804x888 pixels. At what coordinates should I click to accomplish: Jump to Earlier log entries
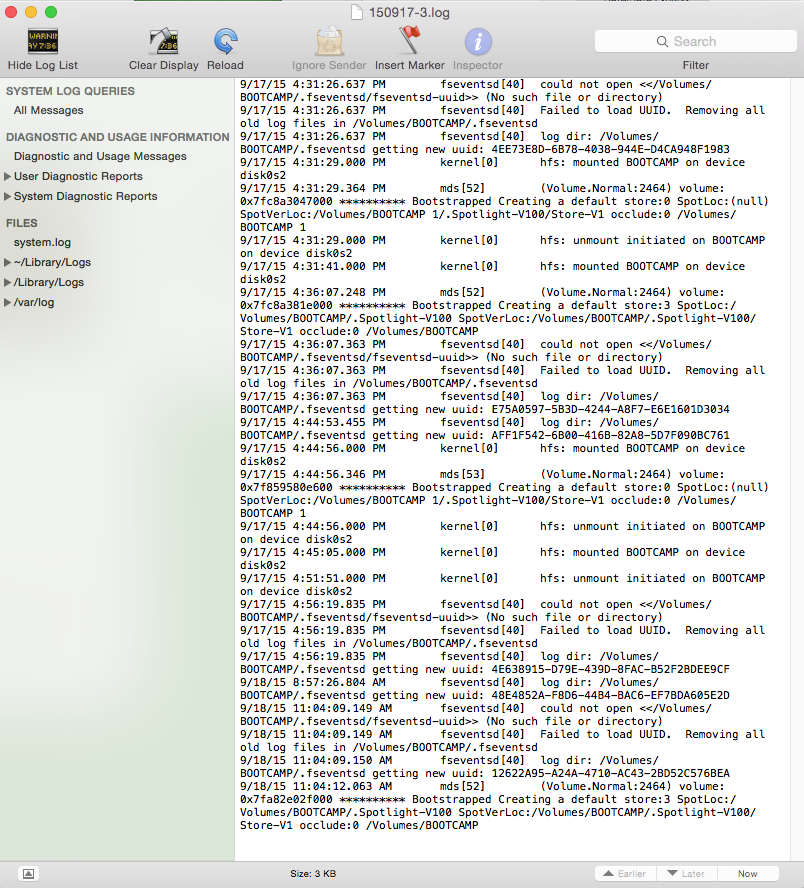625,873
